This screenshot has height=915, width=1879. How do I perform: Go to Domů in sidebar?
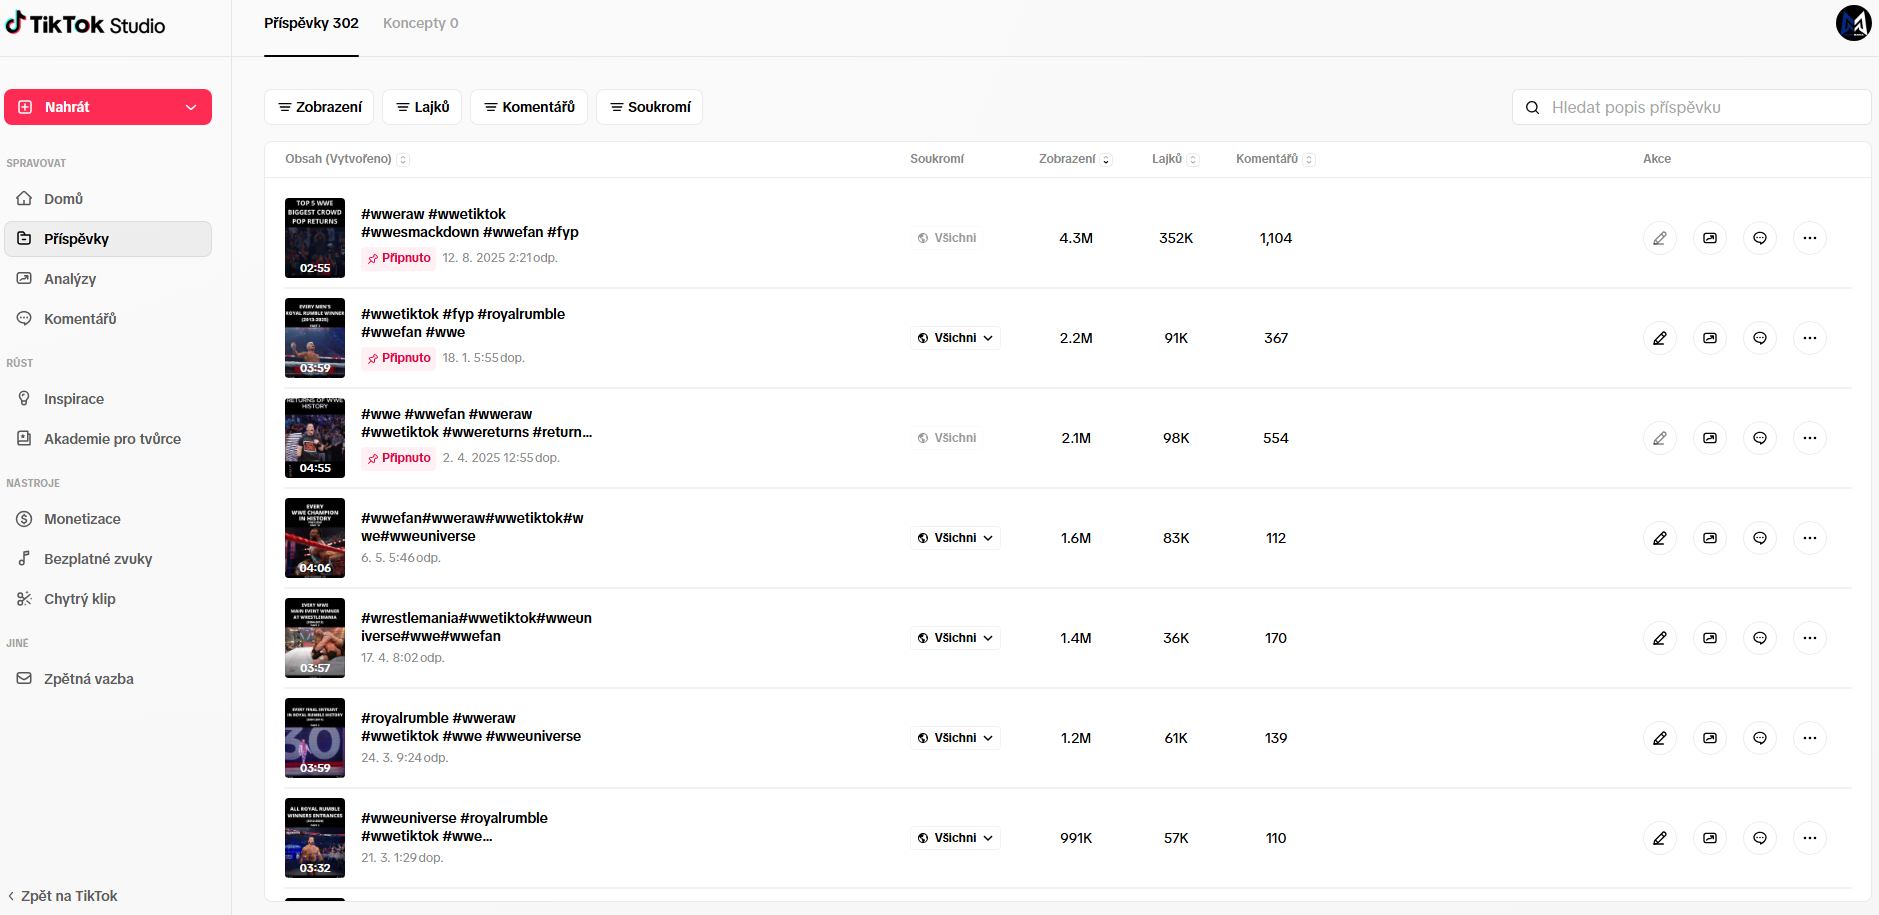point(108,199)
